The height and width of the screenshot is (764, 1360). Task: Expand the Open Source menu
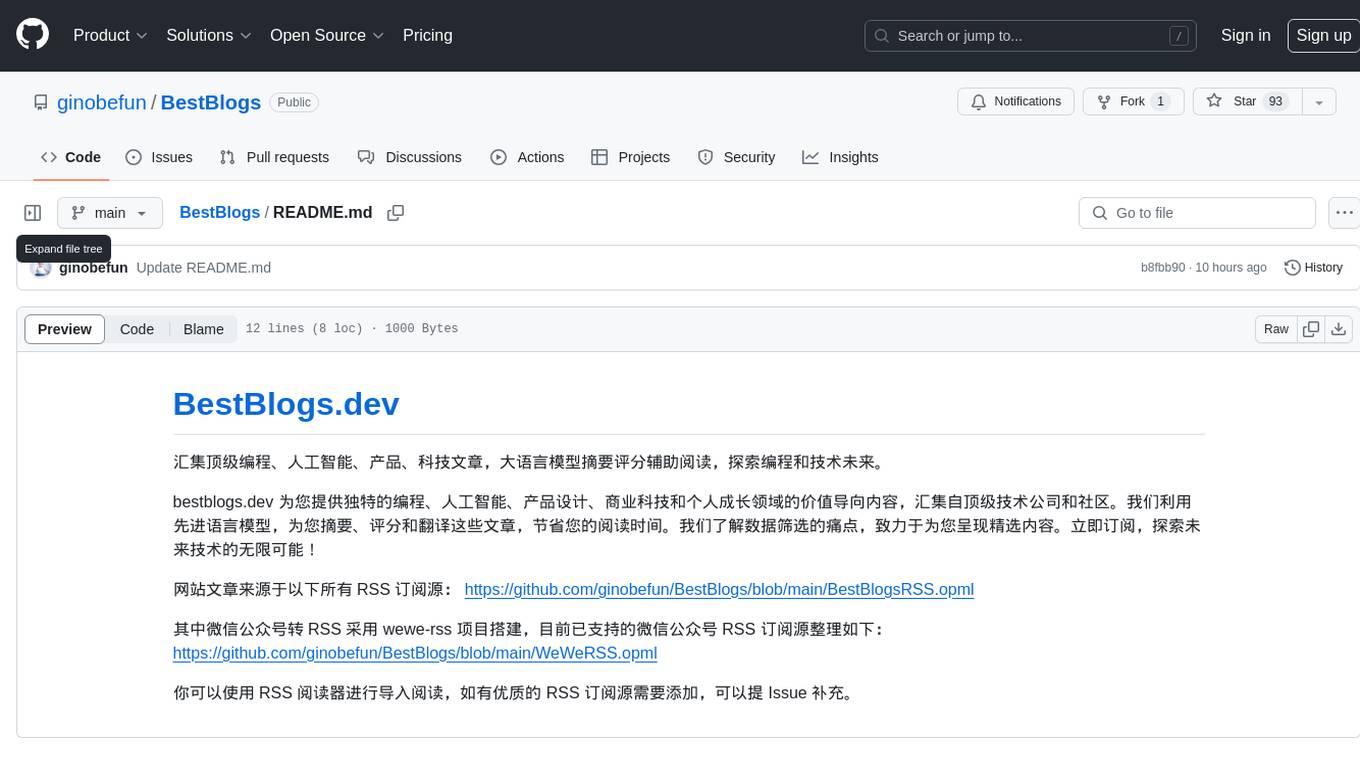[x=327, y=35]
